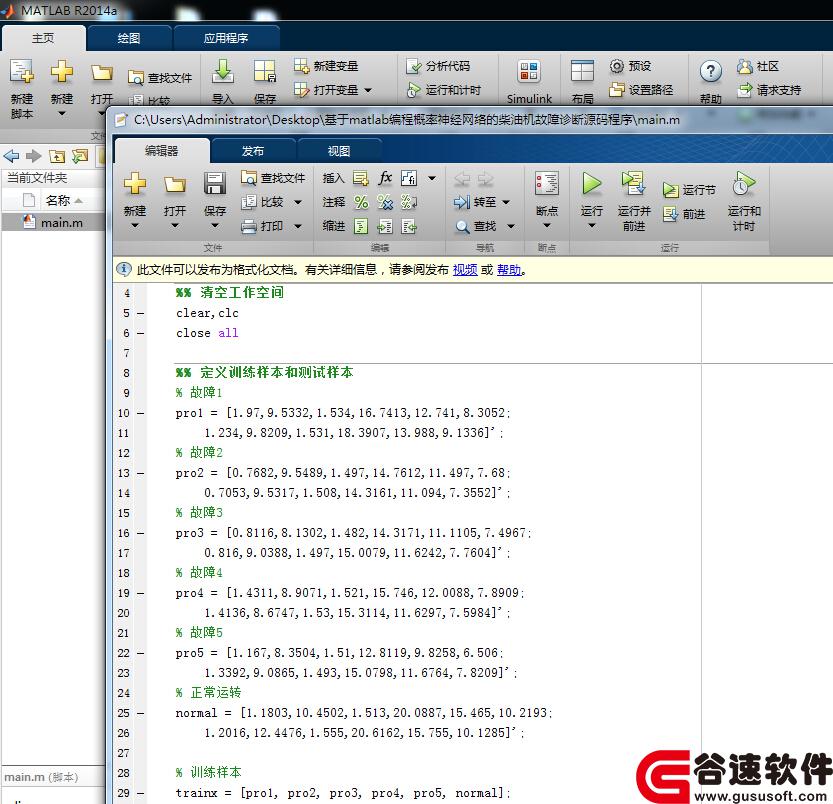This screenshot has width=833, height=804.
Task: Click the insert function fx icon
Action: 385,178
